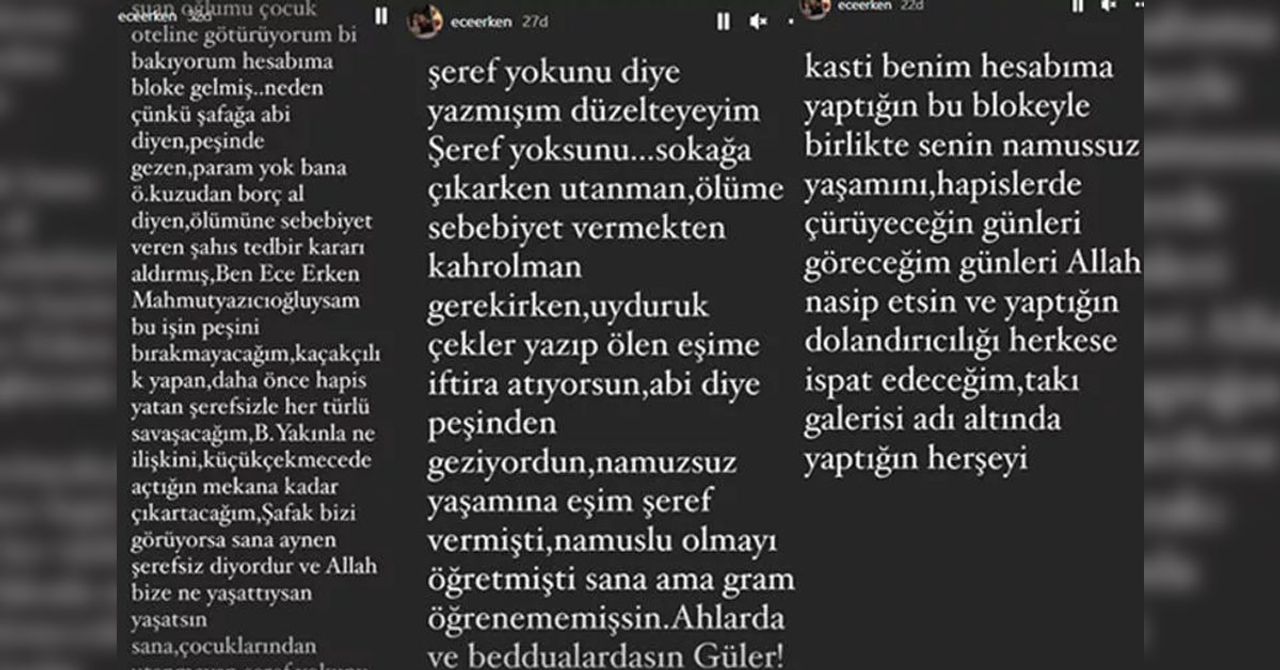This screenshot has height=670, width=1280.
Task: Click the line 'yaptığın herşeyi'
Action: pos(916,459)
